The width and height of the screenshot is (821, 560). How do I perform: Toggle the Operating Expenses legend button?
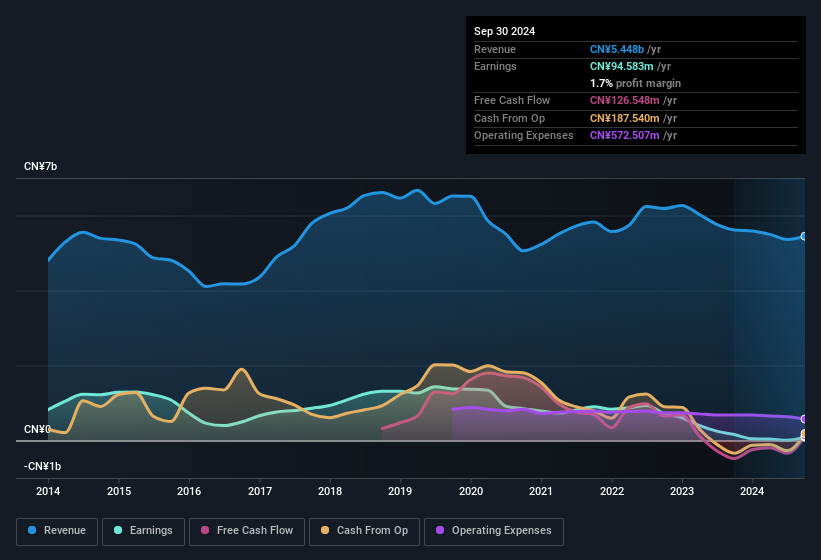coord(494,531)
